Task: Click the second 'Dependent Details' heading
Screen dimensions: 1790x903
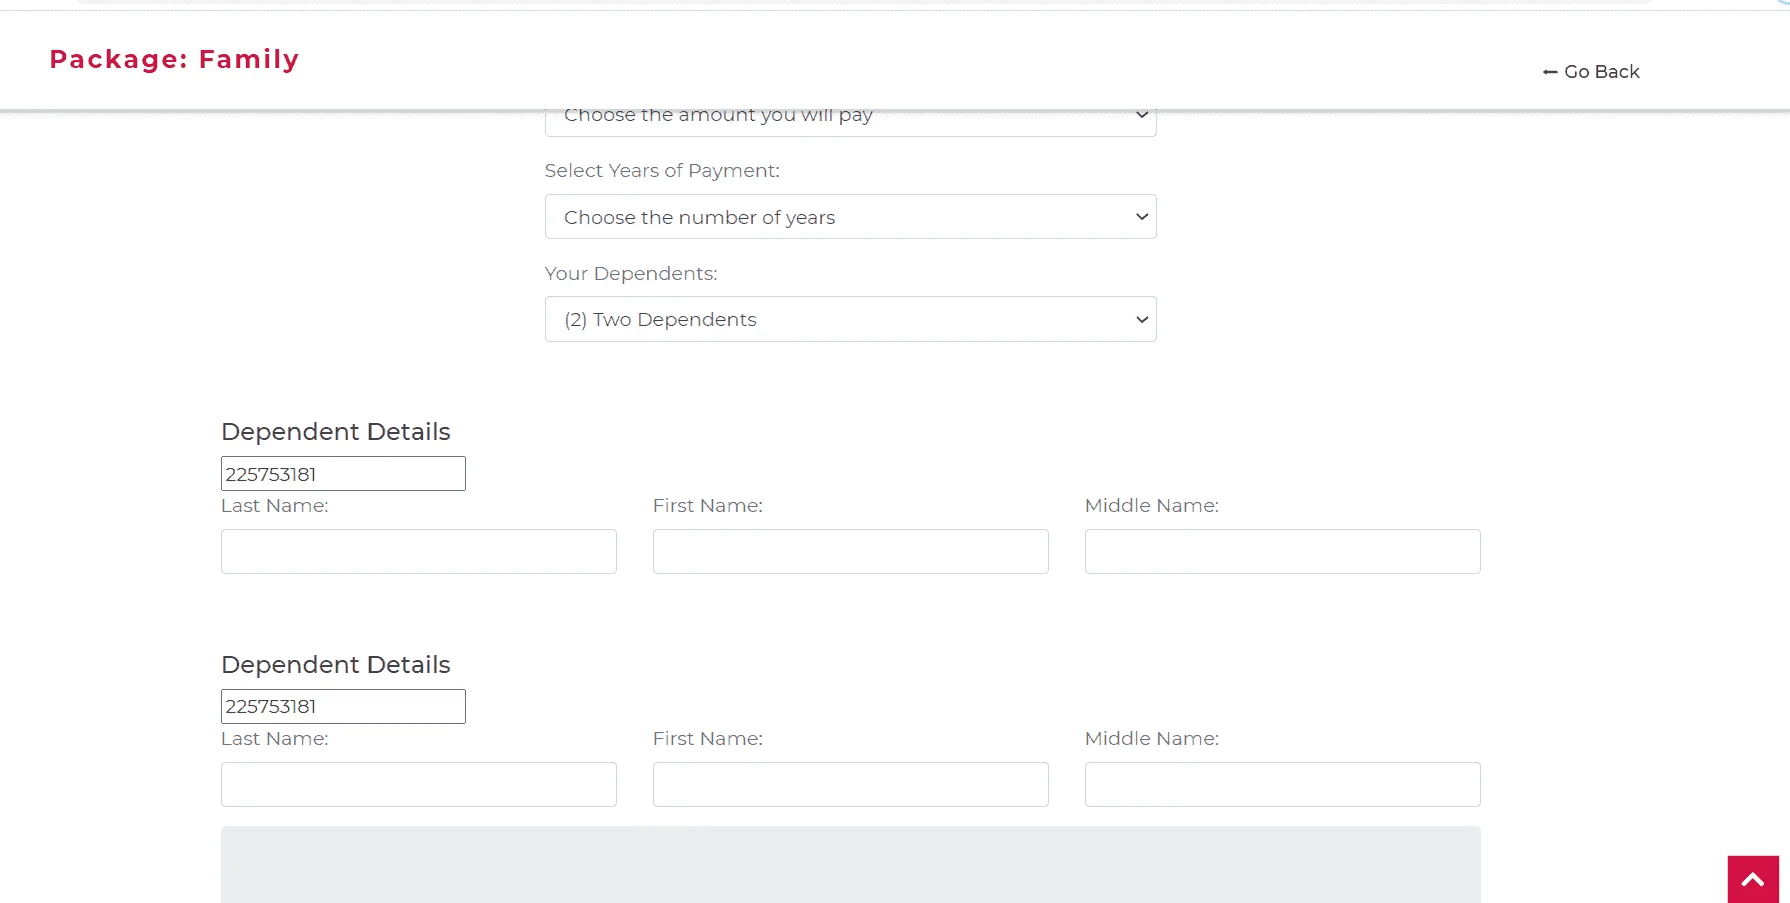Action: 336,665
